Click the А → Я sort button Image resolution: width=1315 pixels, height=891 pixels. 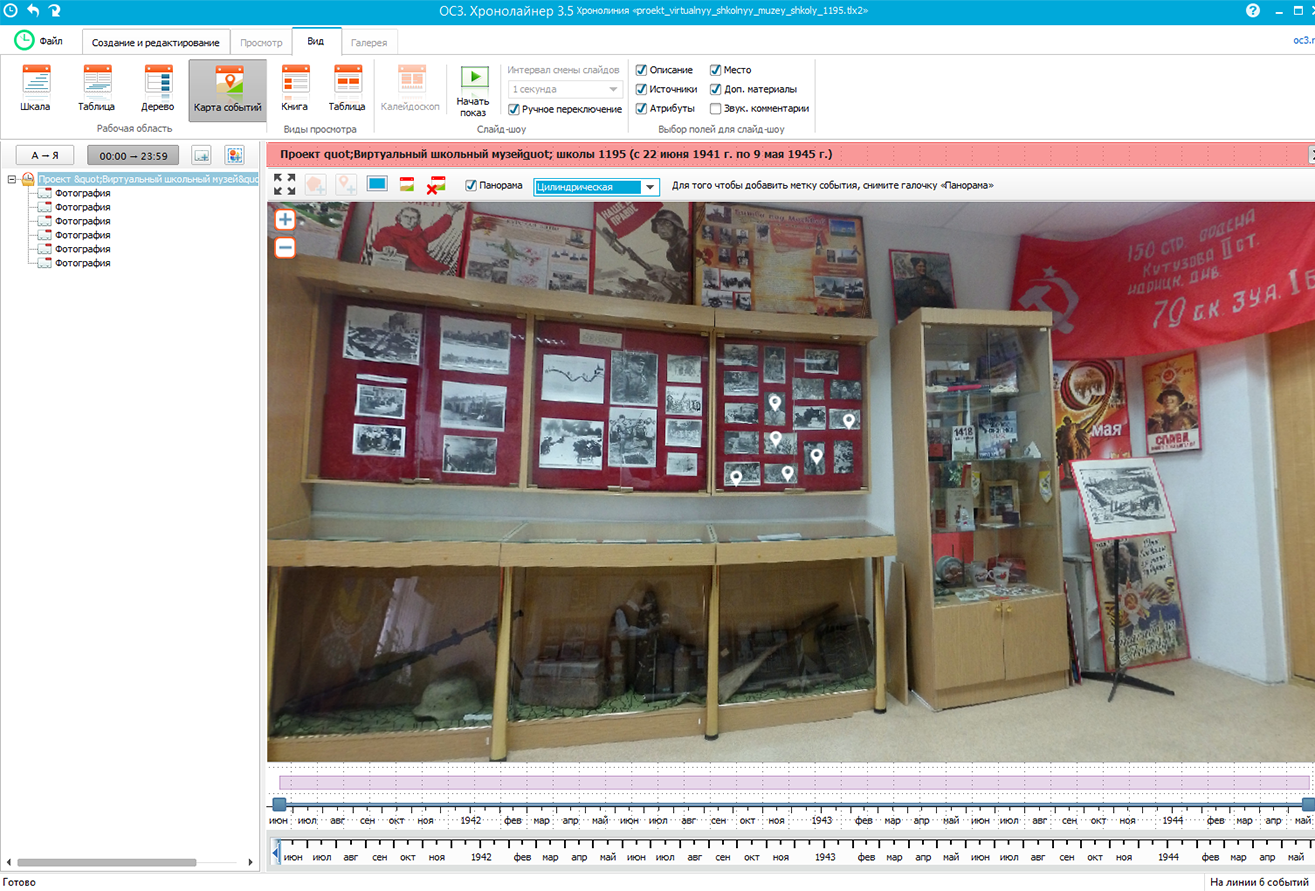coord(45,155)
